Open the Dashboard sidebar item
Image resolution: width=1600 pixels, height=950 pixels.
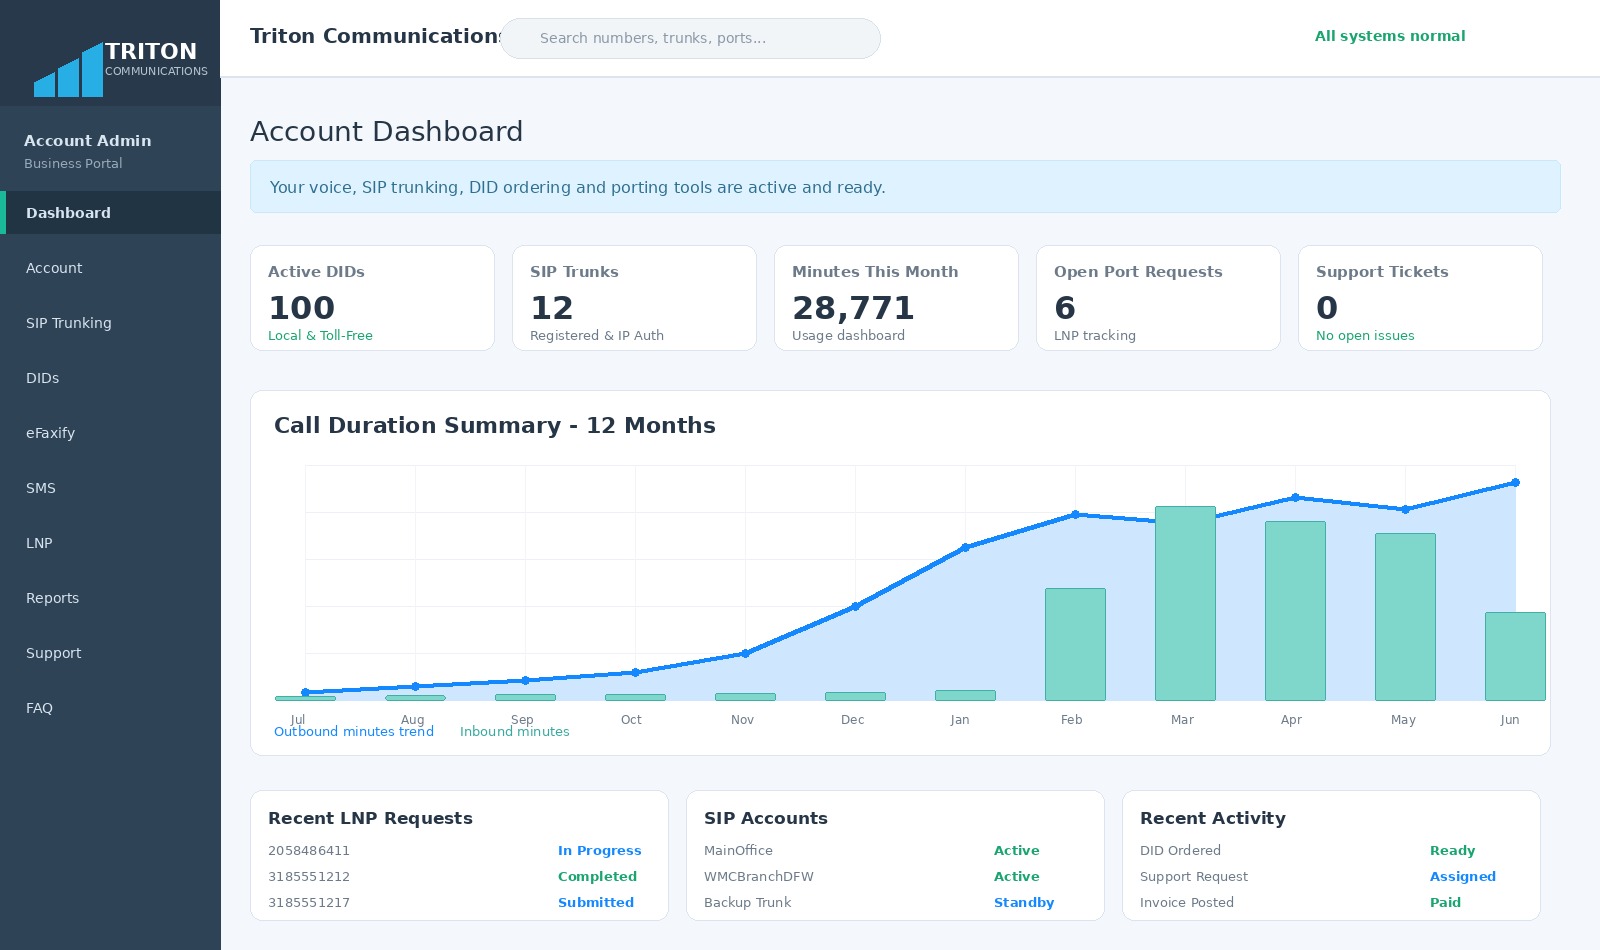(110, 213)
